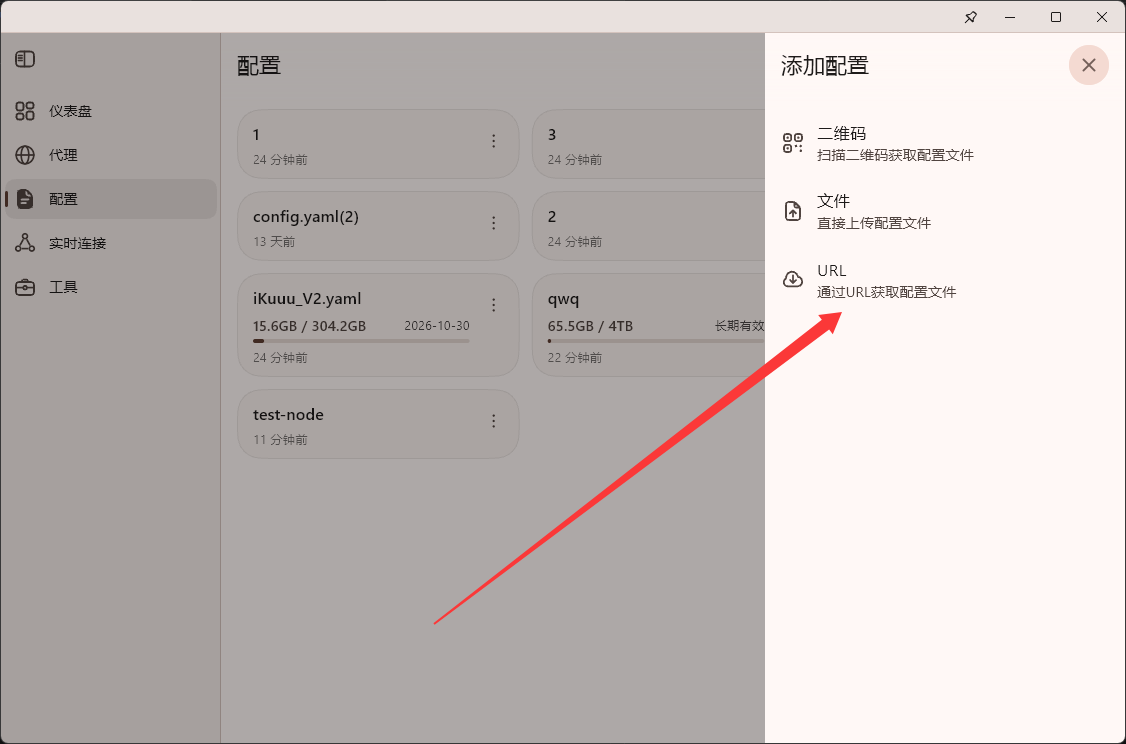
Task: Go to the 代理 page
Action: (x=111, y=155)
